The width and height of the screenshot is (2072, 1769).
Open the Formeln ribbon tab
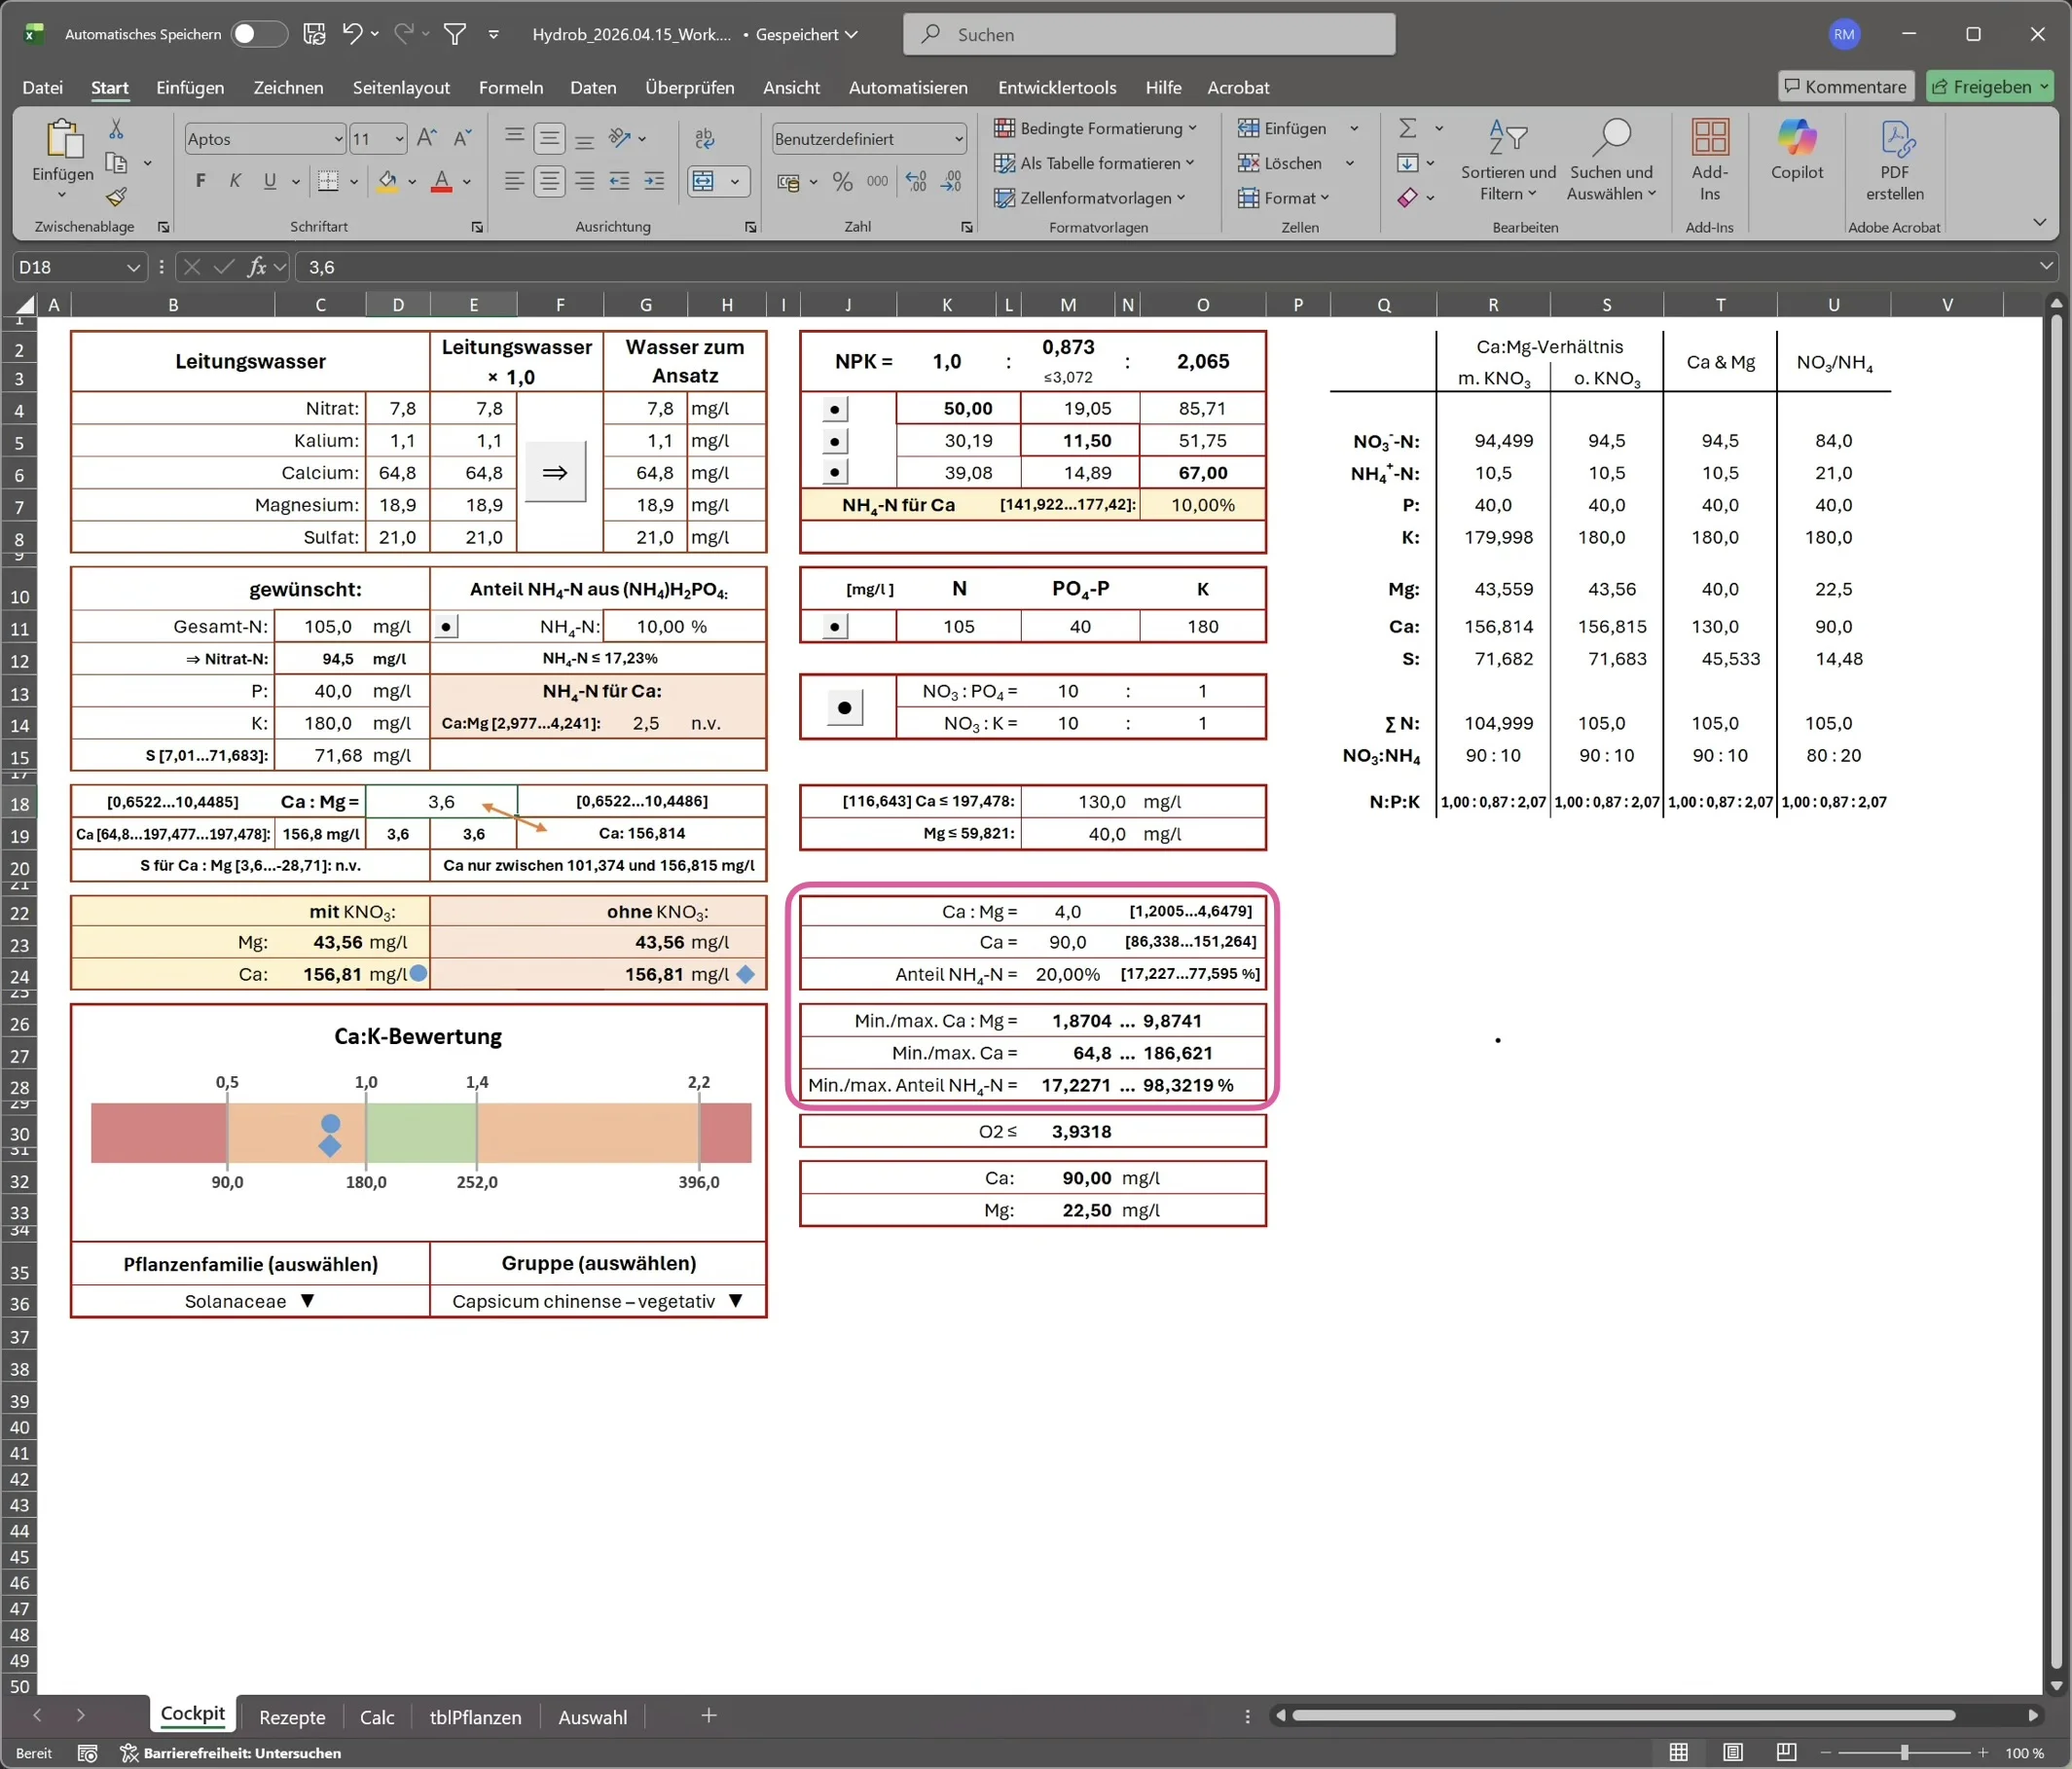coord(510,87)
